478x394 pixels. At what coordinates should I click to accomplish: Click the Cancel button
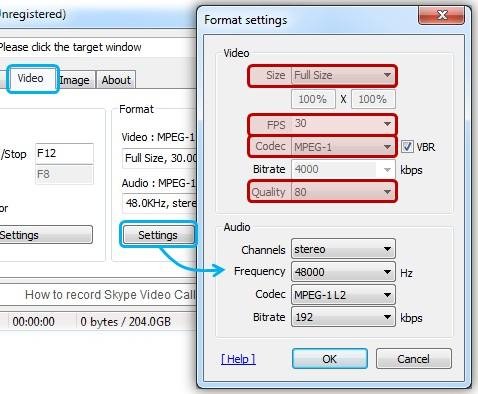414,359
